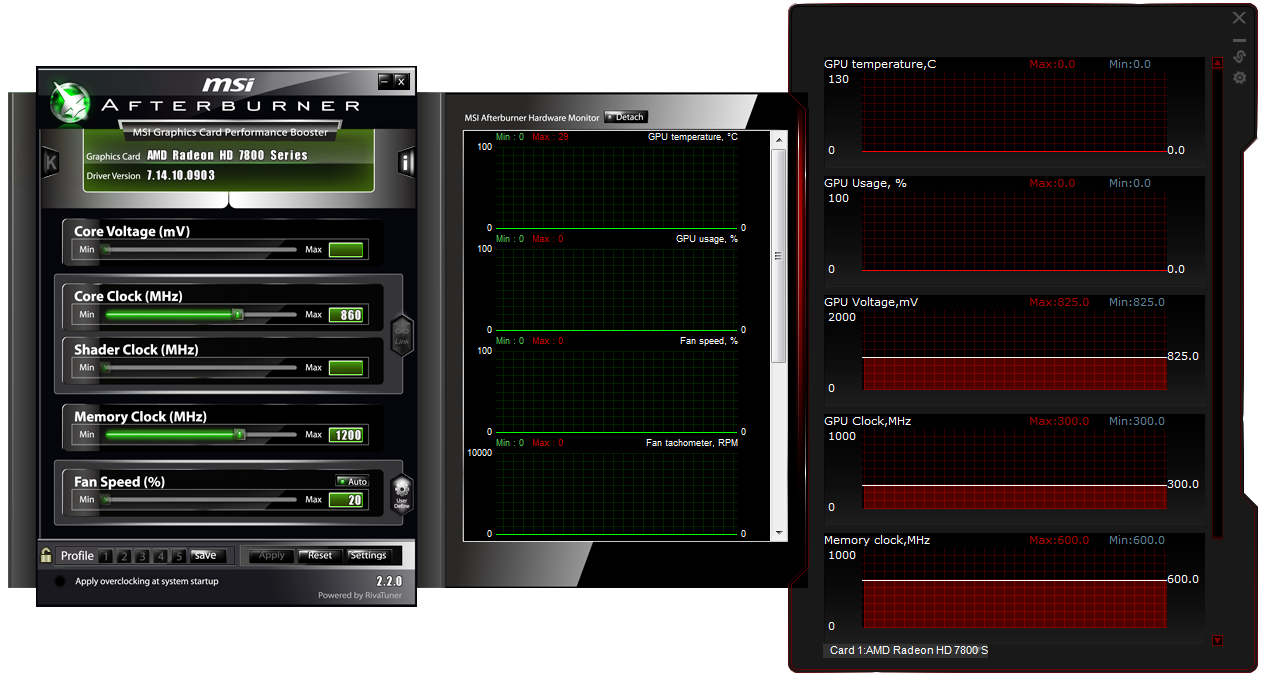Click the Memory Clock value field 1200
Viewport: 1265px width, 684px height.
pos(346,435)
